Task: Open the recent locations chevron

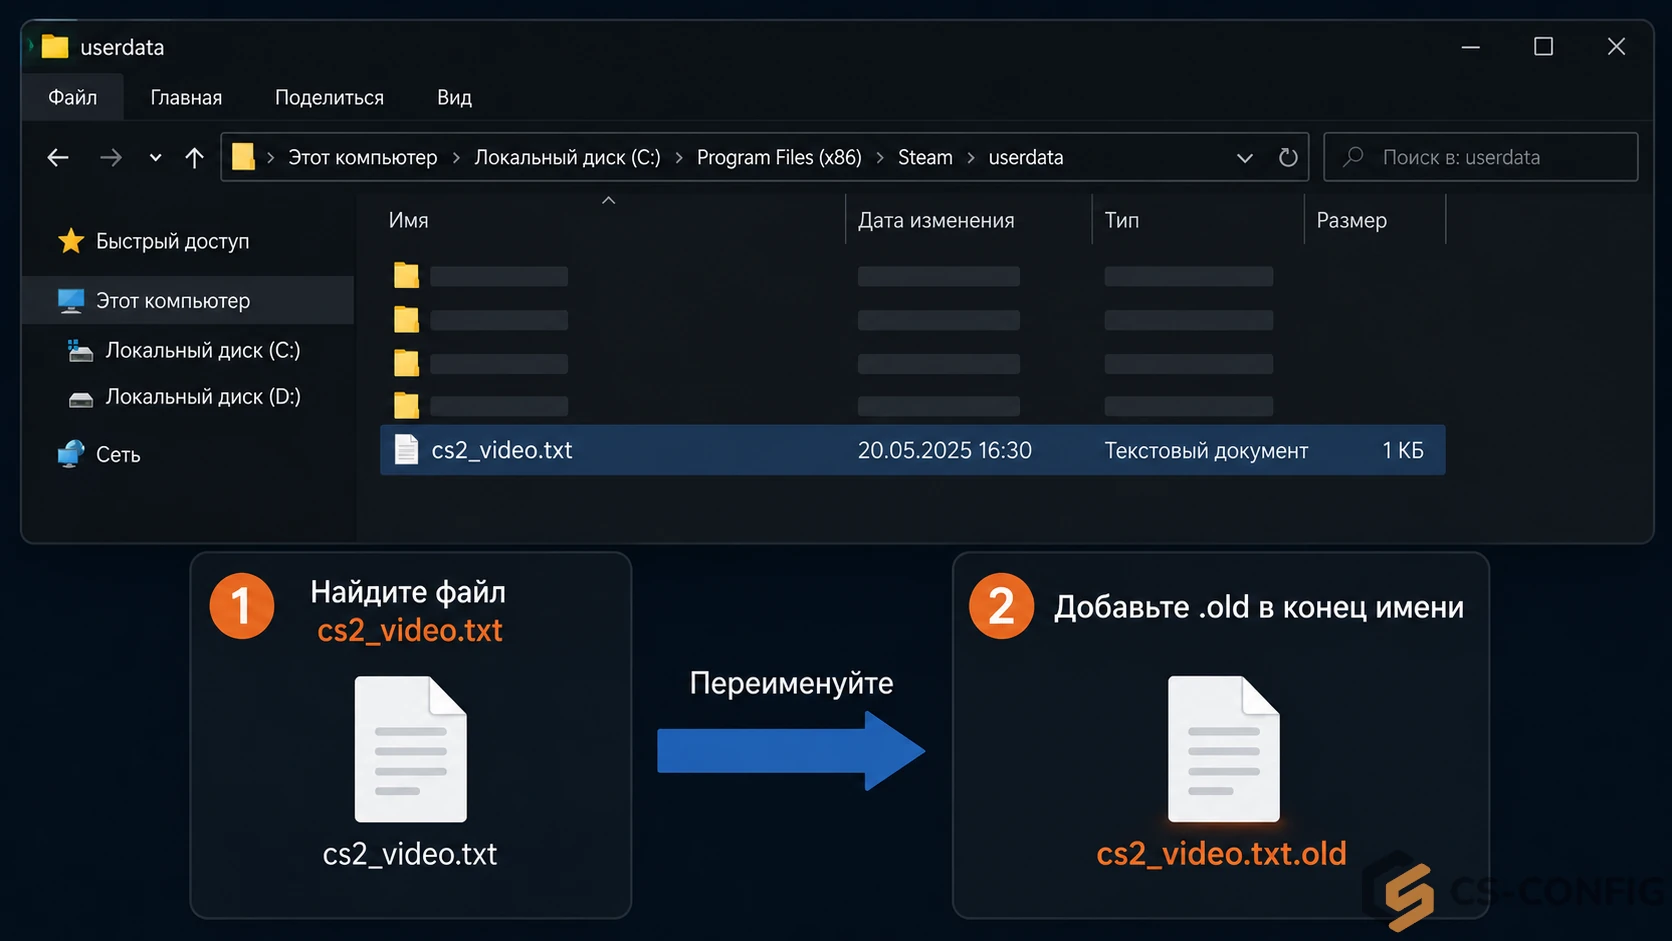Action: (155, 157)
